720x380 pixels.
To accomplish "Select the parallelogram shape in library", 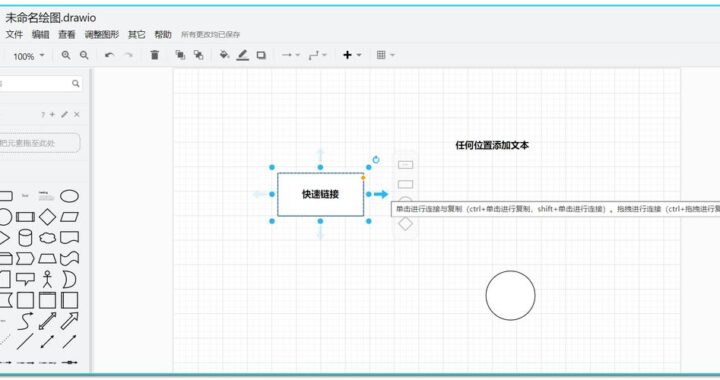I will pos(69,217).
